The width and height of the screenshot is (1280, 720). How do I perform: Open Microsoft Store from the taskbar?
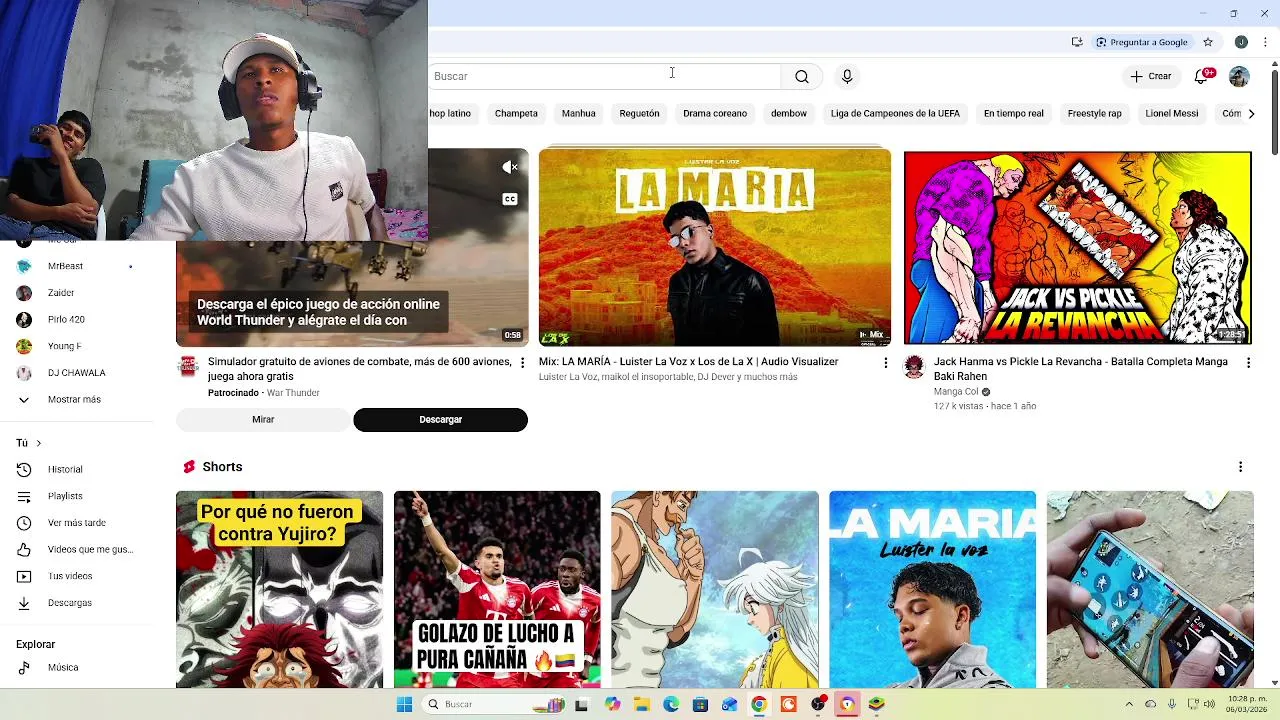tap(700, 705)
